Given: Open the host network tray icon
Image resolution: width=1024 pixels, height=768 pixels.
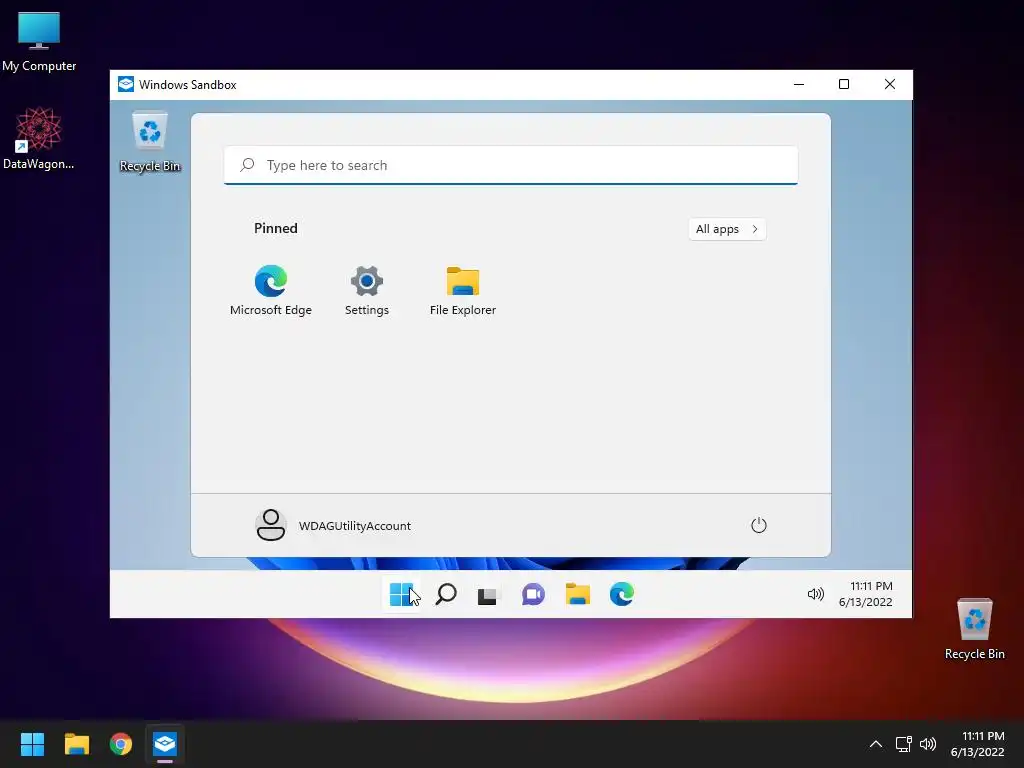Looking at the screenshot, I should (903, 744).
